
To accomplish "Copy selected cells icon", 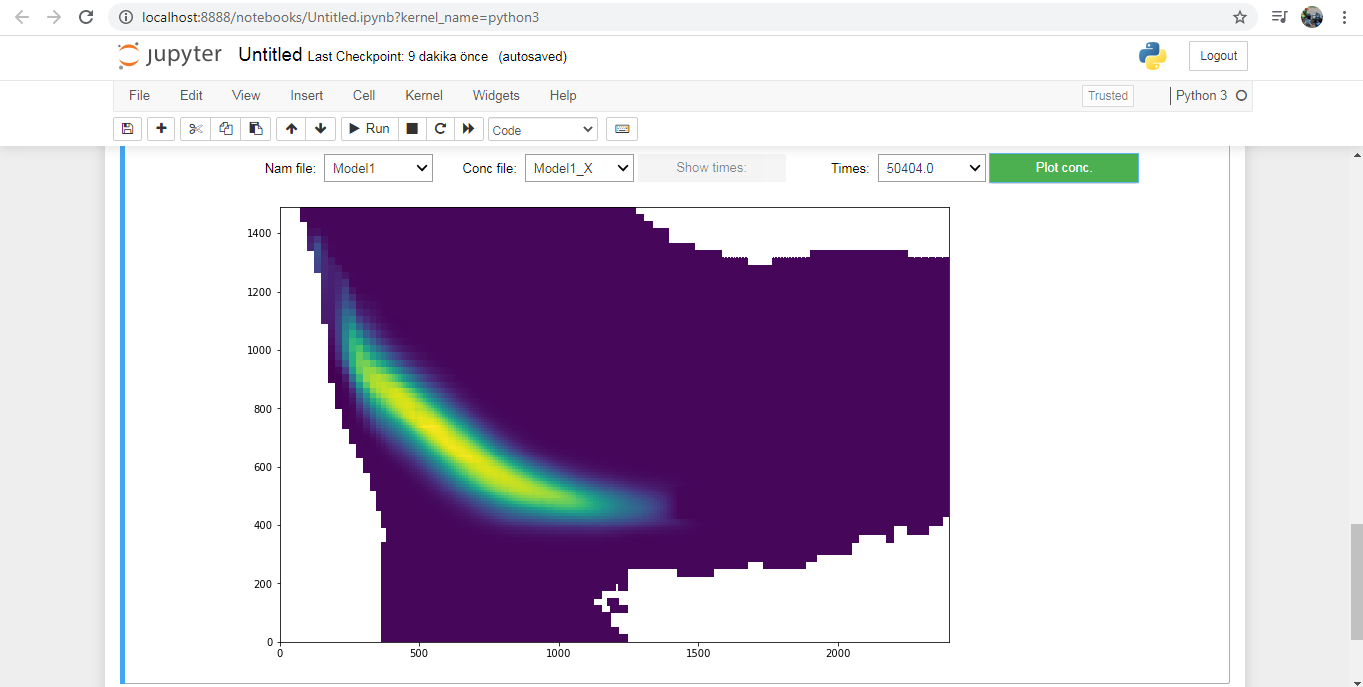I will (x=226, y=129).
